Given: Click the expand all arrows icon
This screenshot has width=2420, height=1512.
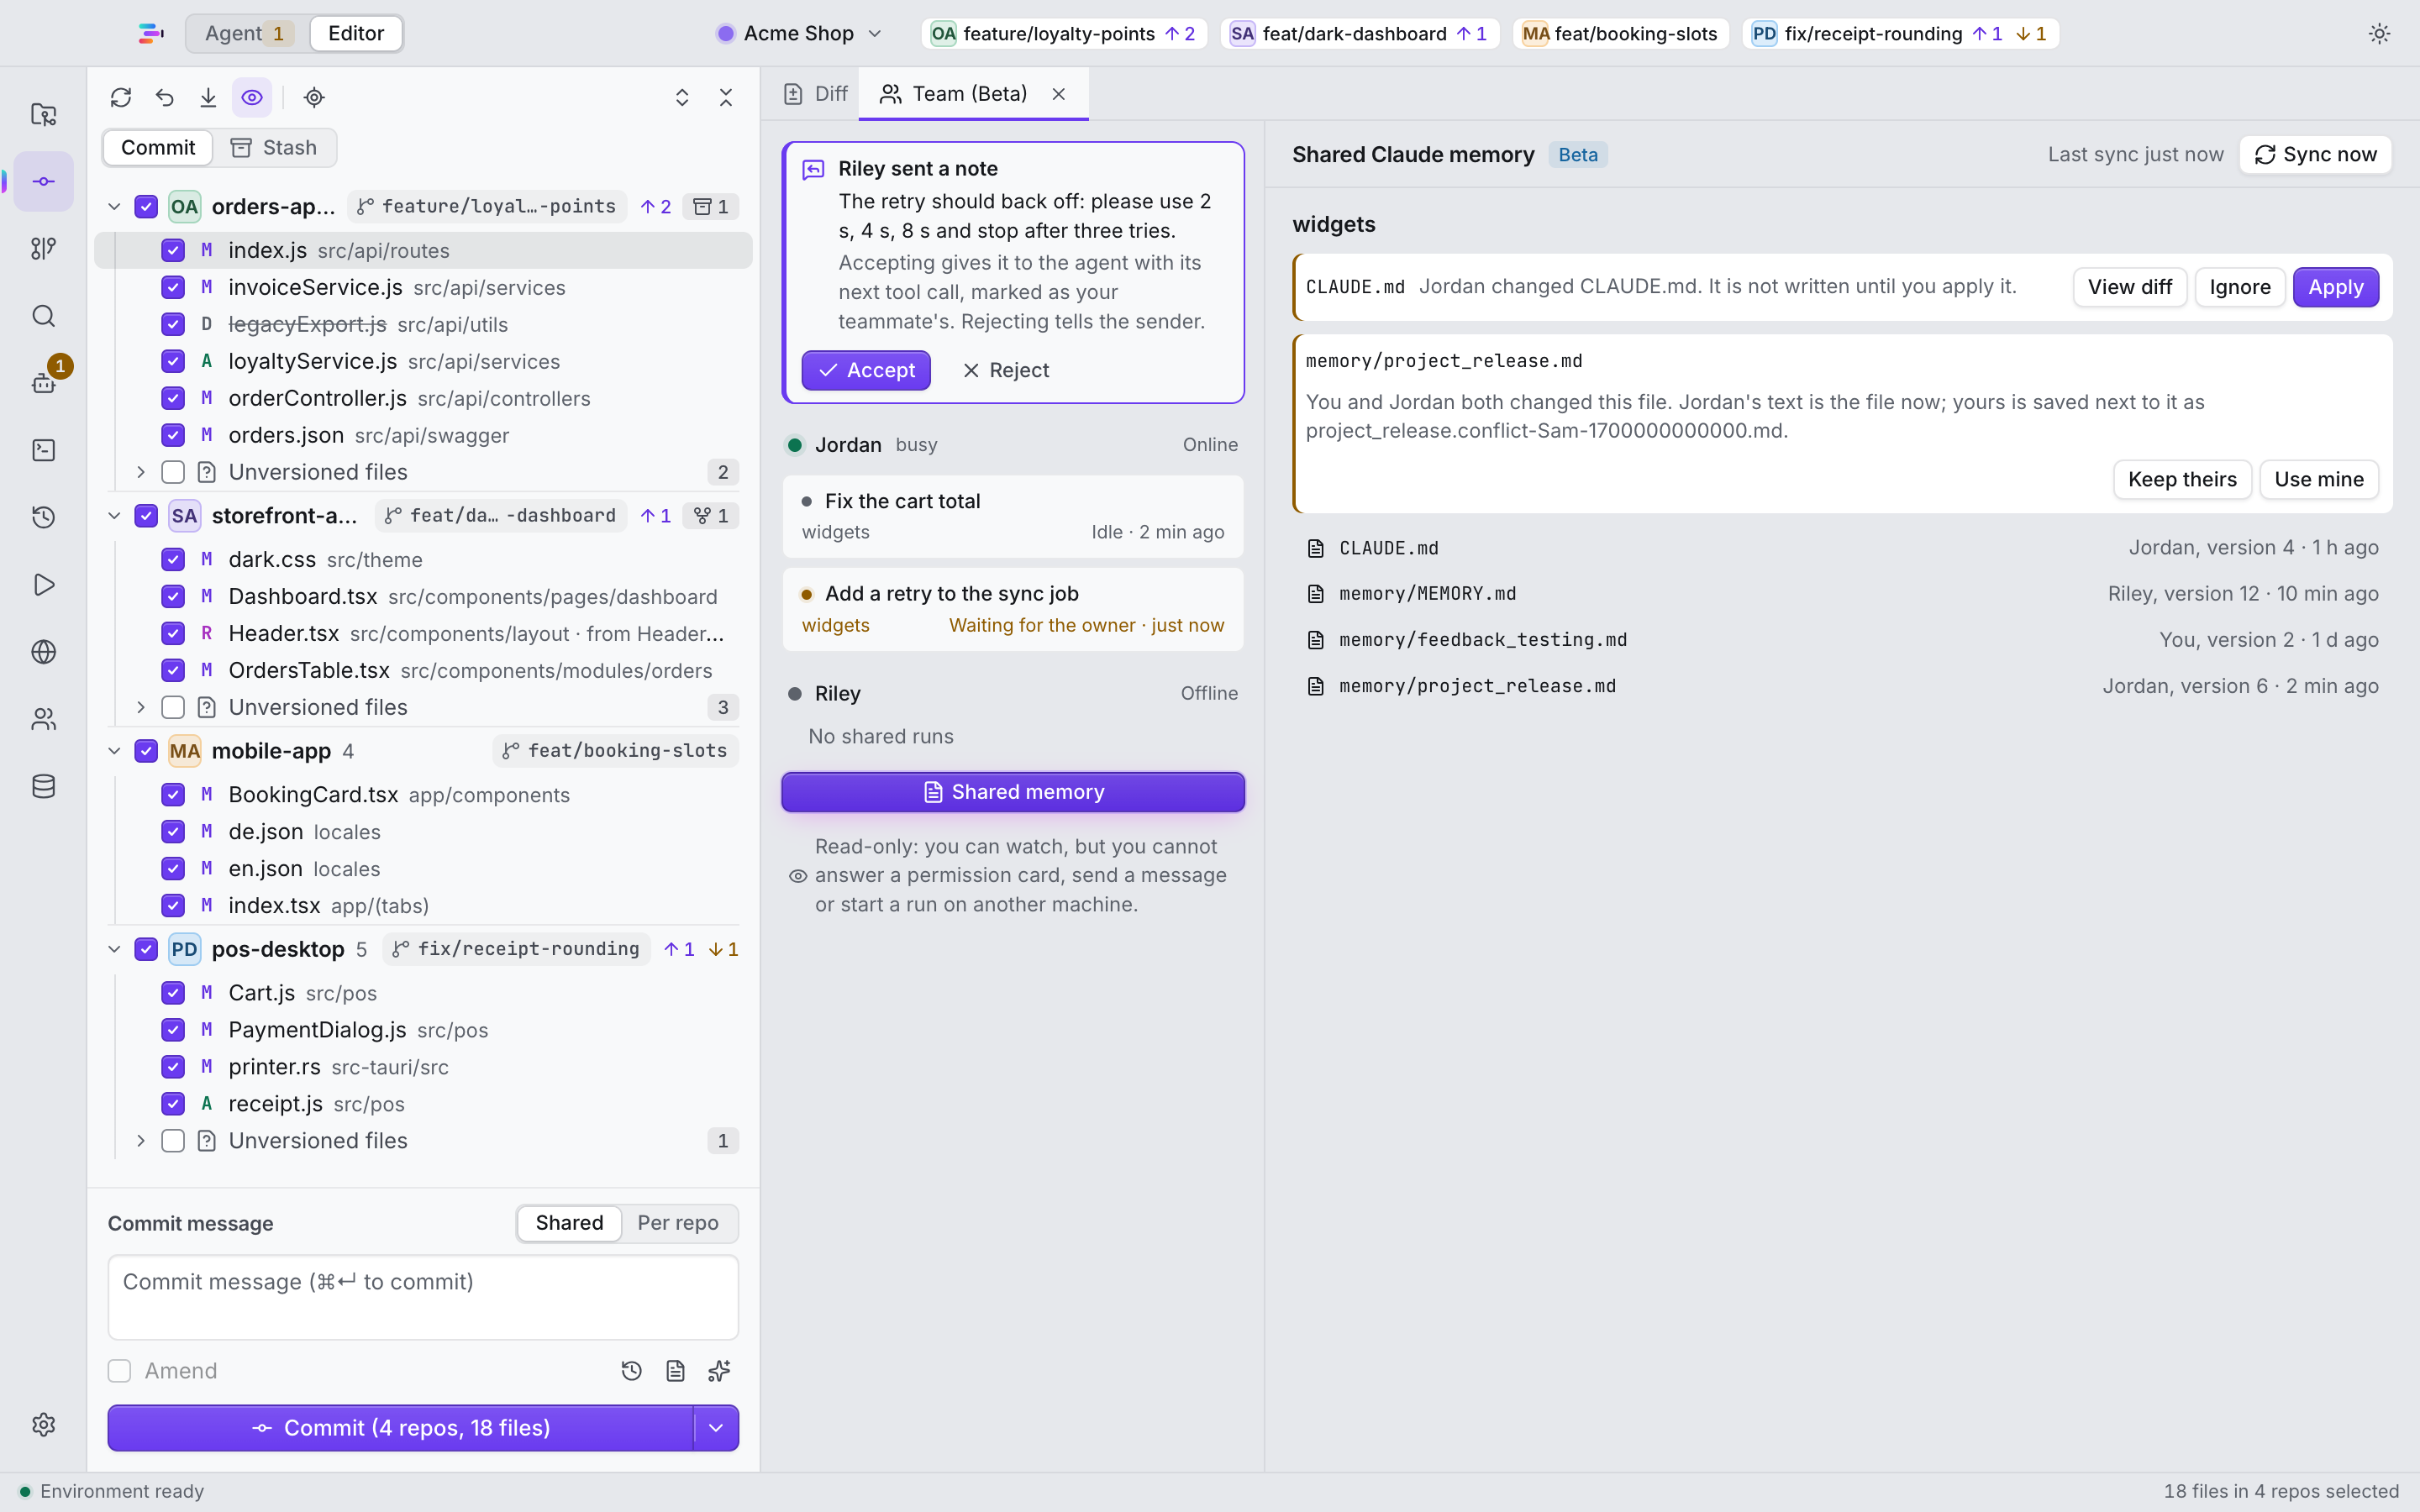Looking at the screenshot, I should (x=682, y=97).
